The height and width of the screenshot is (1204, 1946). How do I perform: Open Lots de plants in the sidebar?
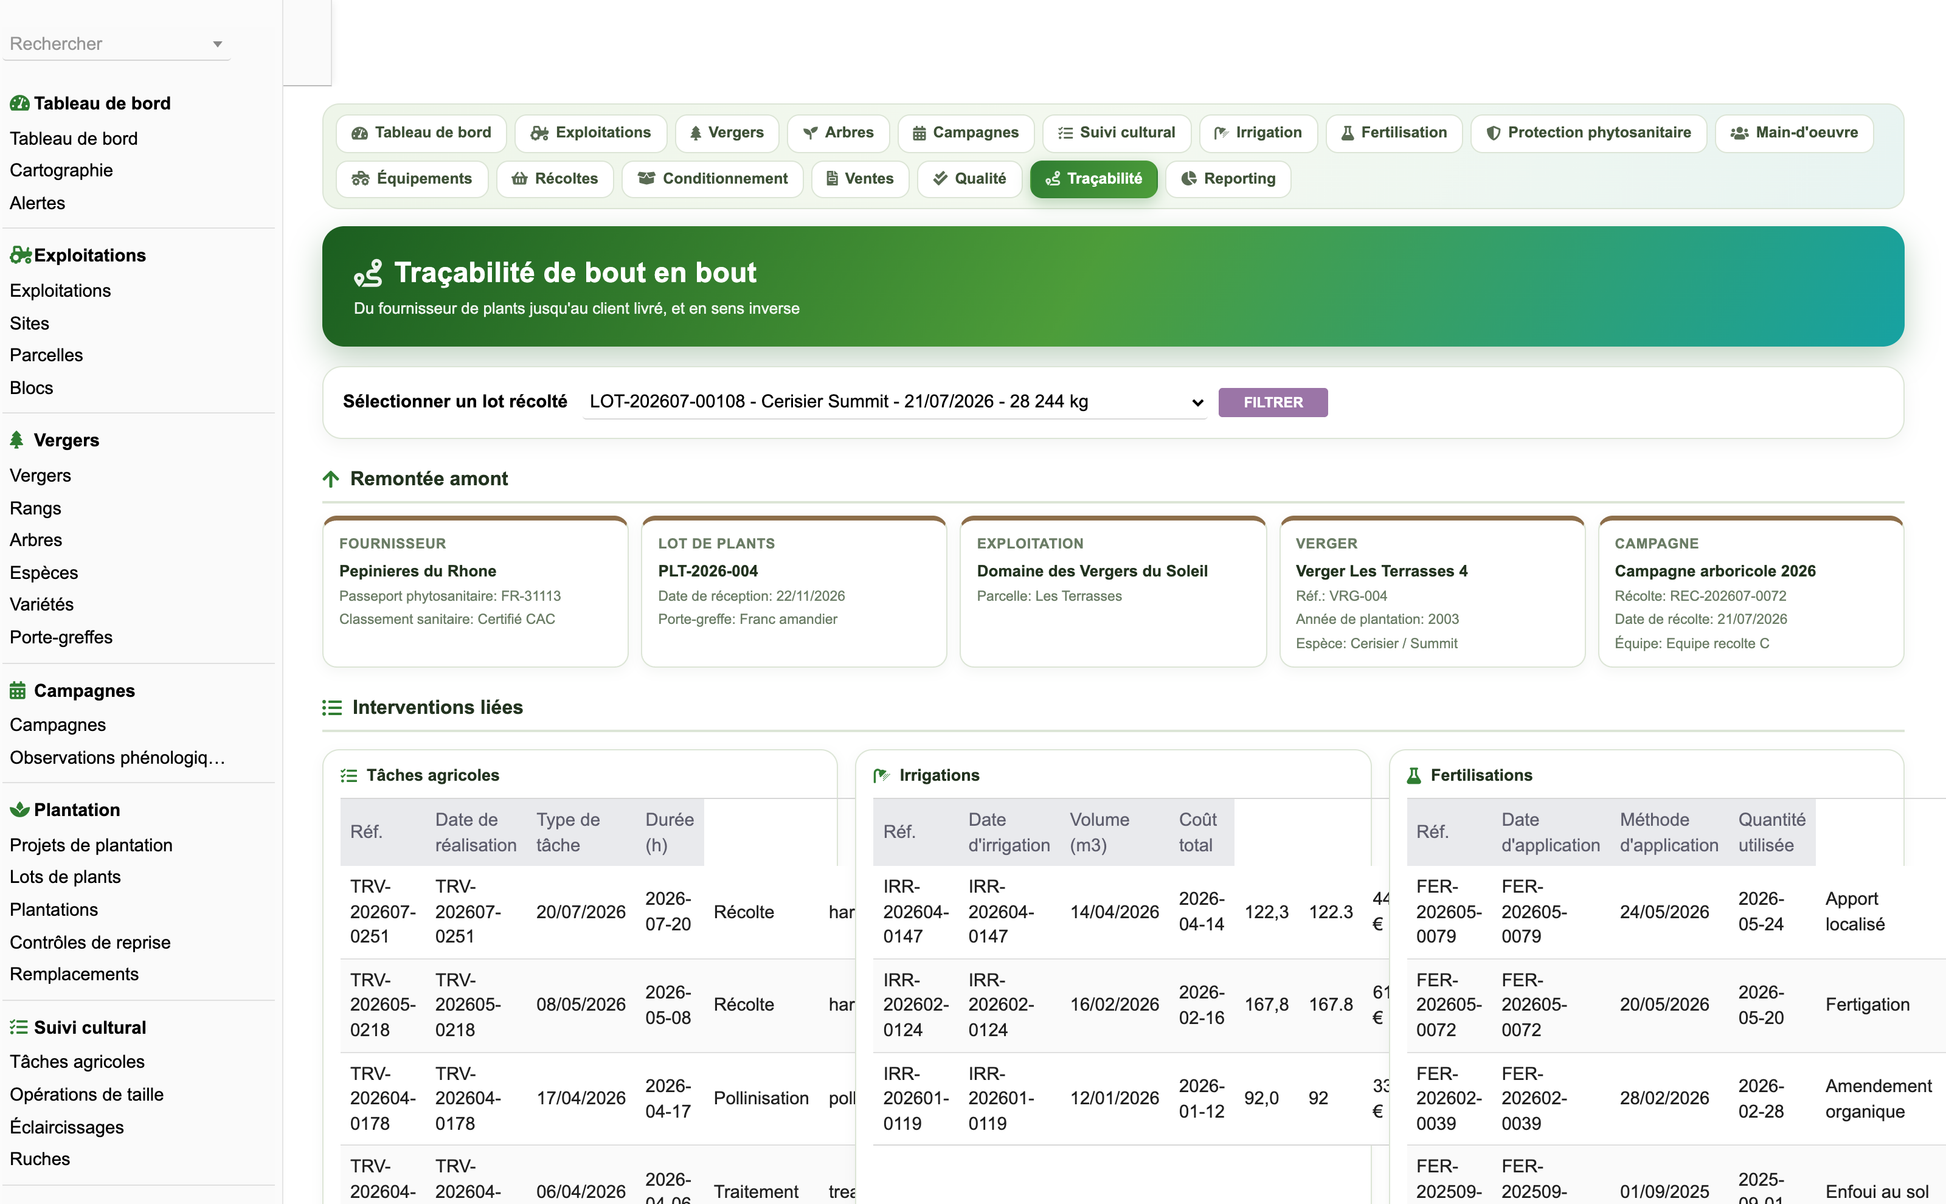65,877
